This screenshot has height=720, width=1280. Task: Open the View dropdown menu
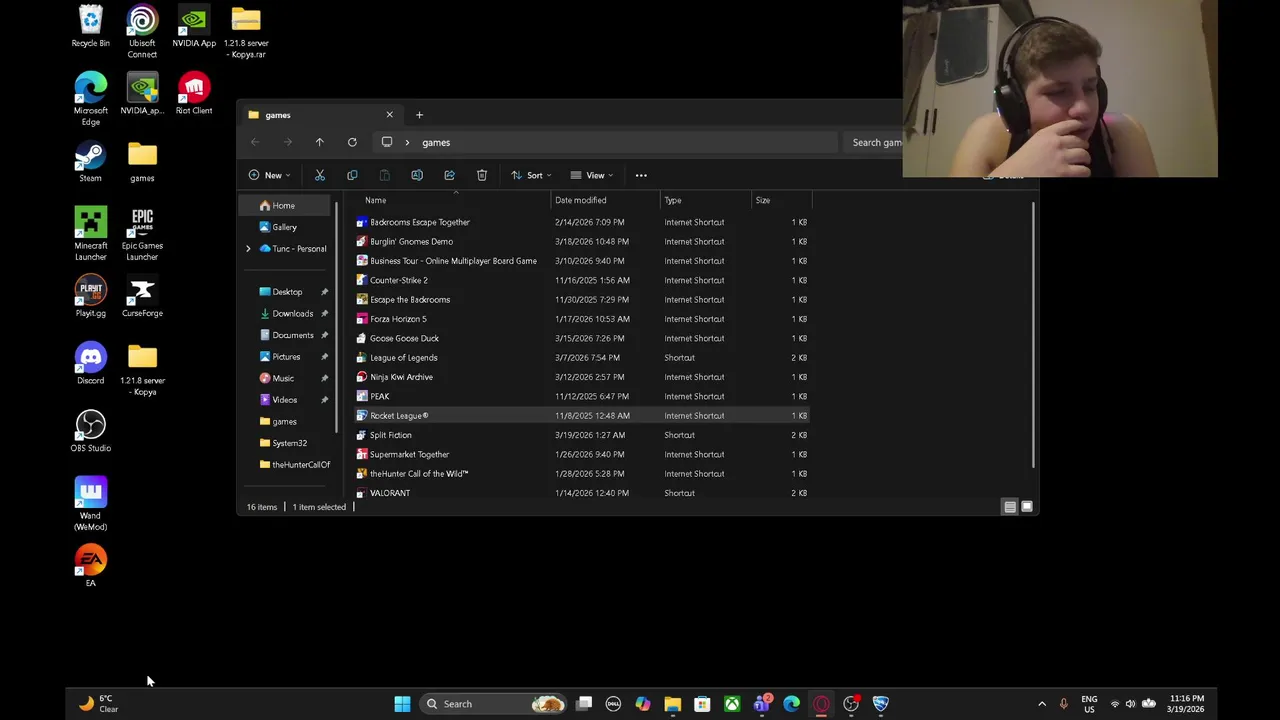click(x=591, y=175)
